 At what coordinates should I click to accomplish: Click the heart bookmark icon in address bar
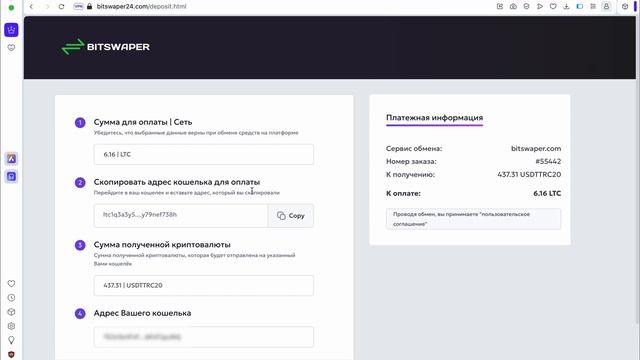[553, 7]
